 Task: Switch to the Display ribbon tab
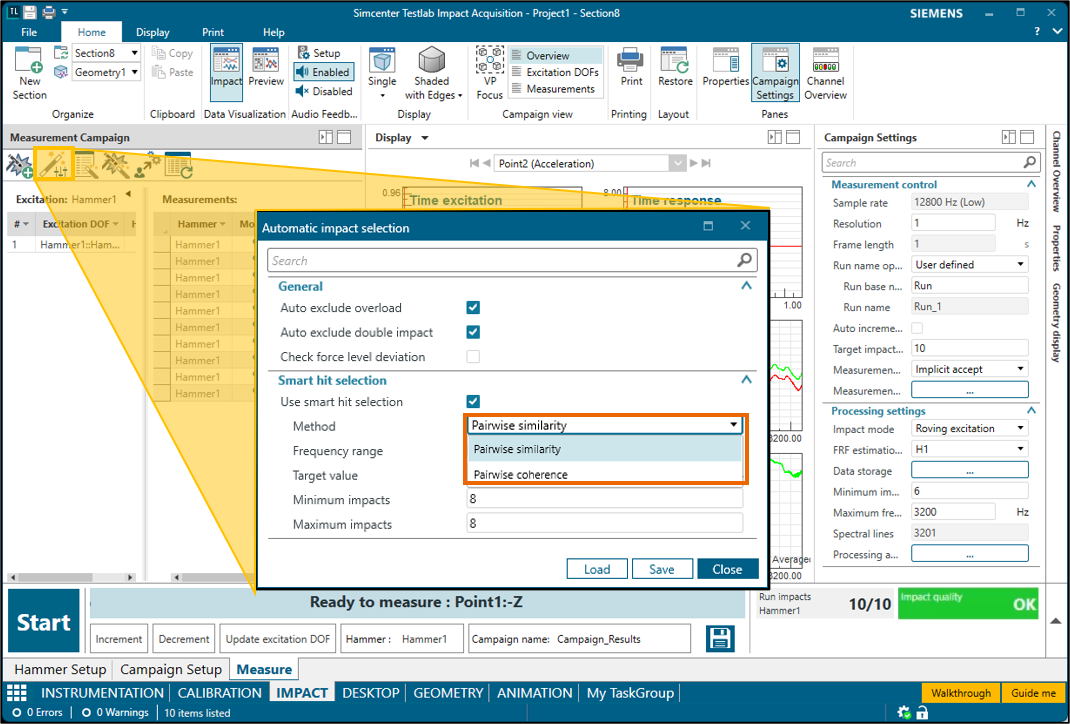[153, 33]
